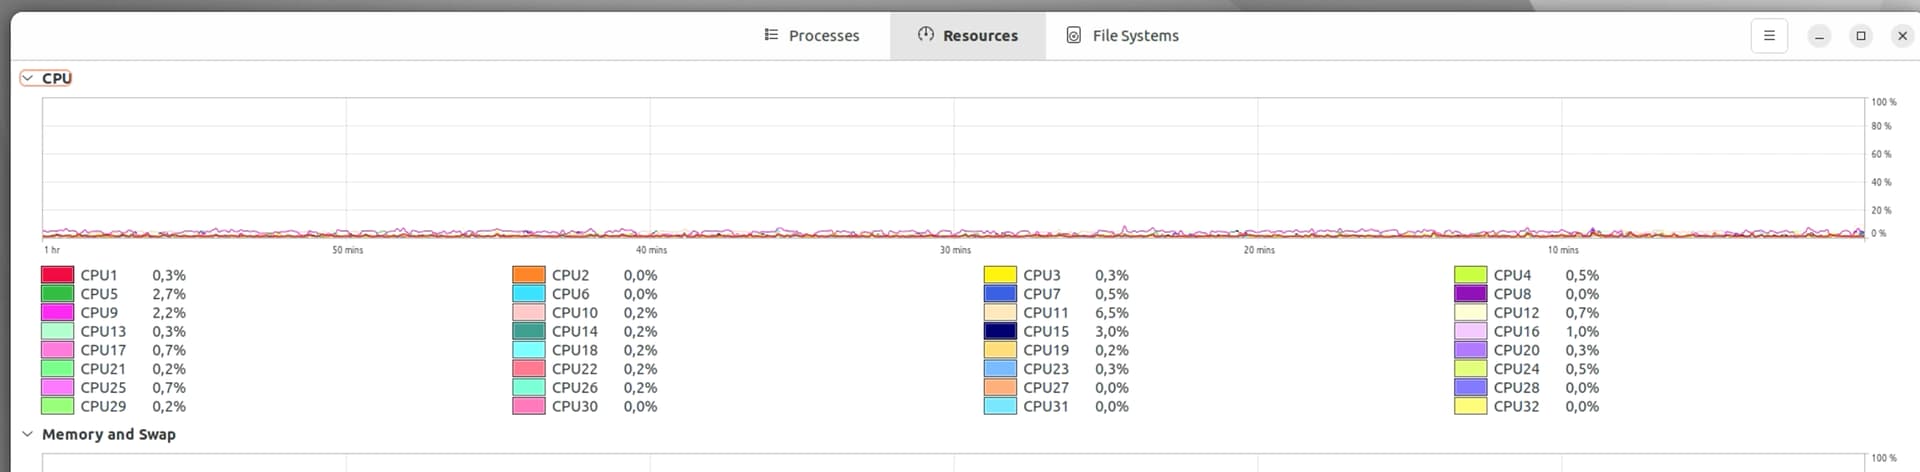Pick a color for CPU2 orange swatch

528,275
